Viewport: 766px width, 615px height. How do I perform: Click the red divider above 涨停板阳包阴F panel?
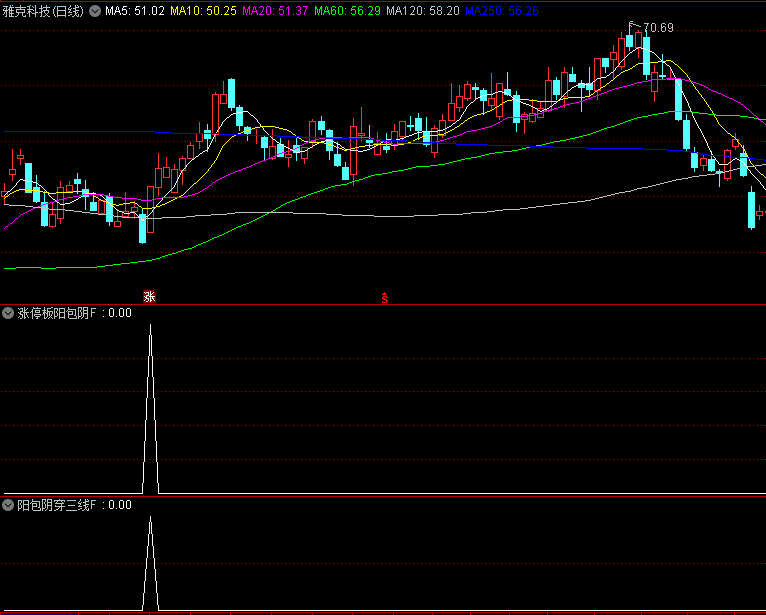[383, 304]
